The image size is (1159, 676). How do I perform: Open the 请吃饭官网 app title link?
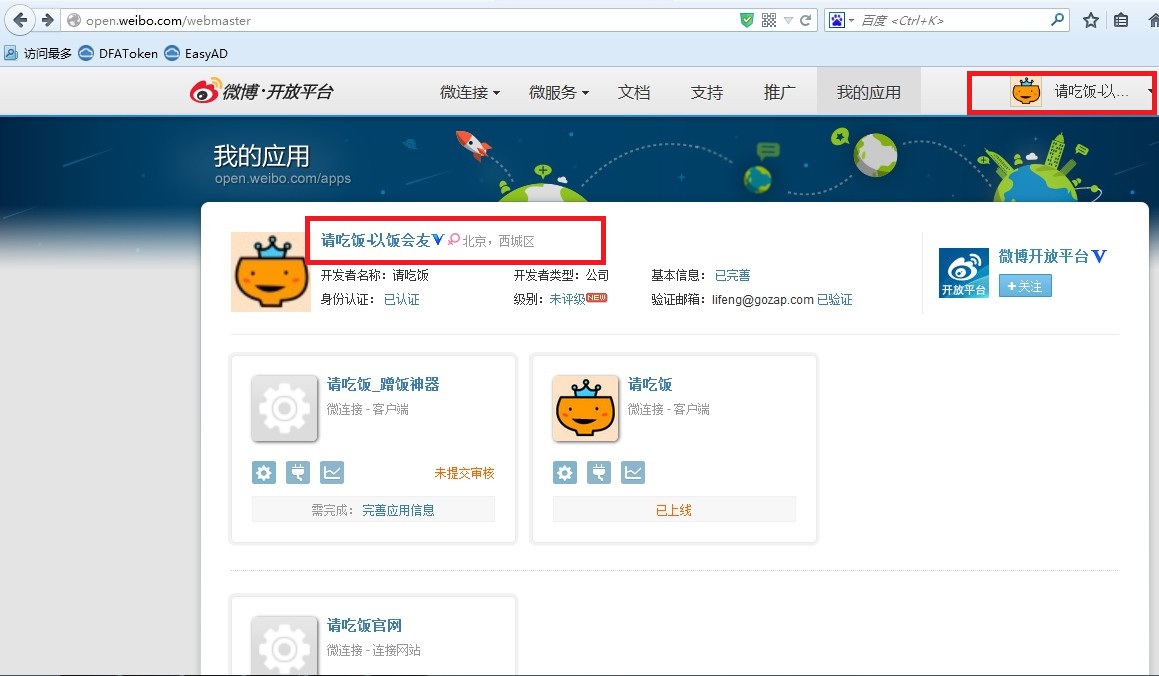(x=364, y=625)
